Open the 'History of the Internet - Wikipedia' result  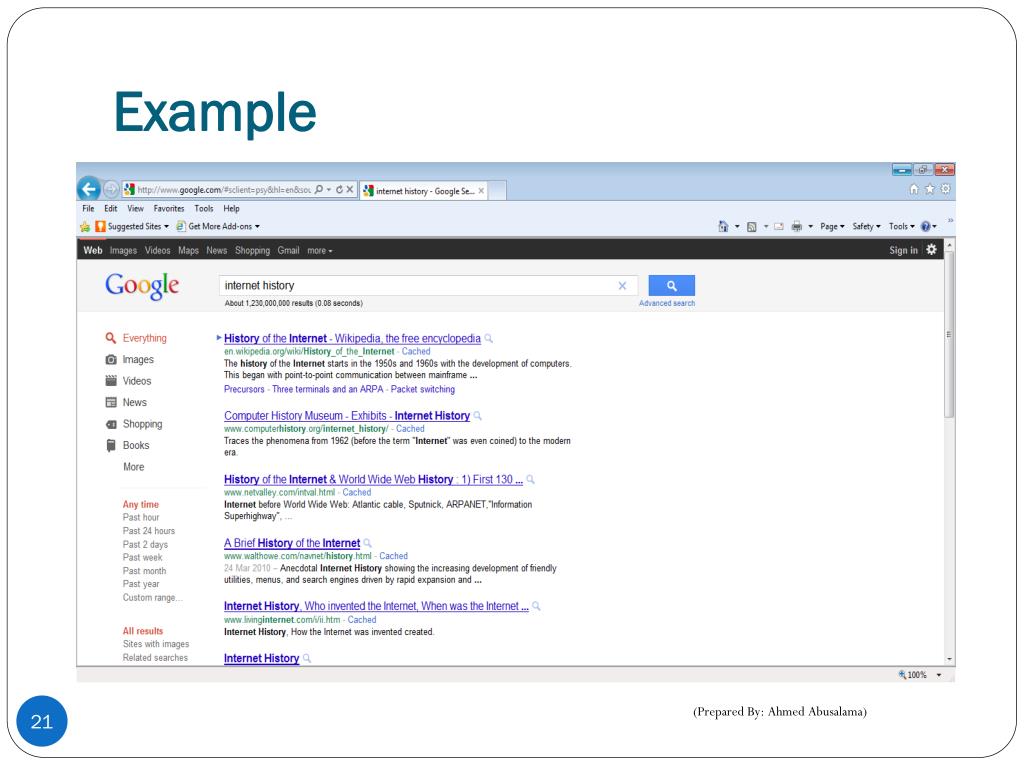(352, 338)
